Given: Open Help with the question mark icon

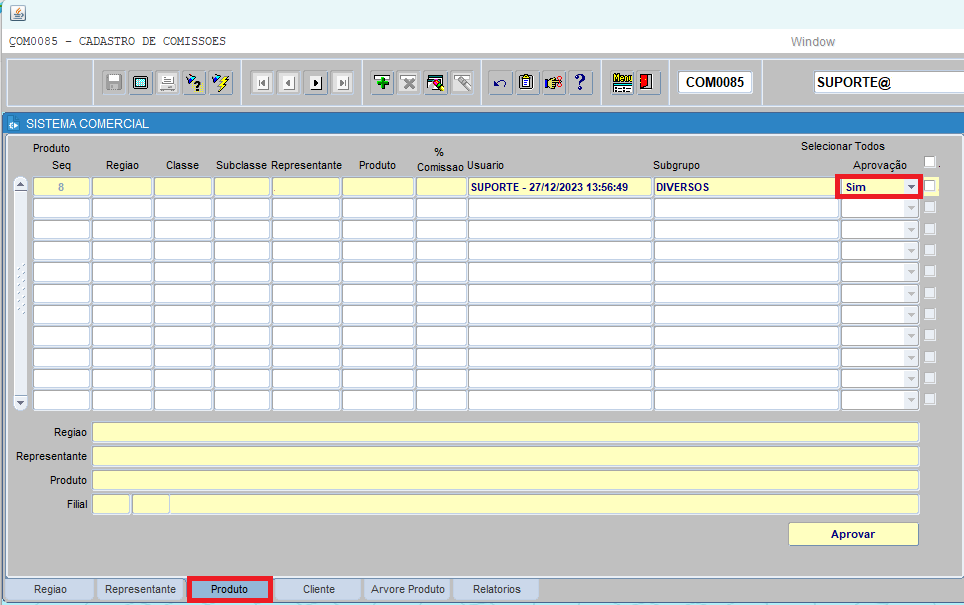Looking at the screenshot, I should point(580,82).
